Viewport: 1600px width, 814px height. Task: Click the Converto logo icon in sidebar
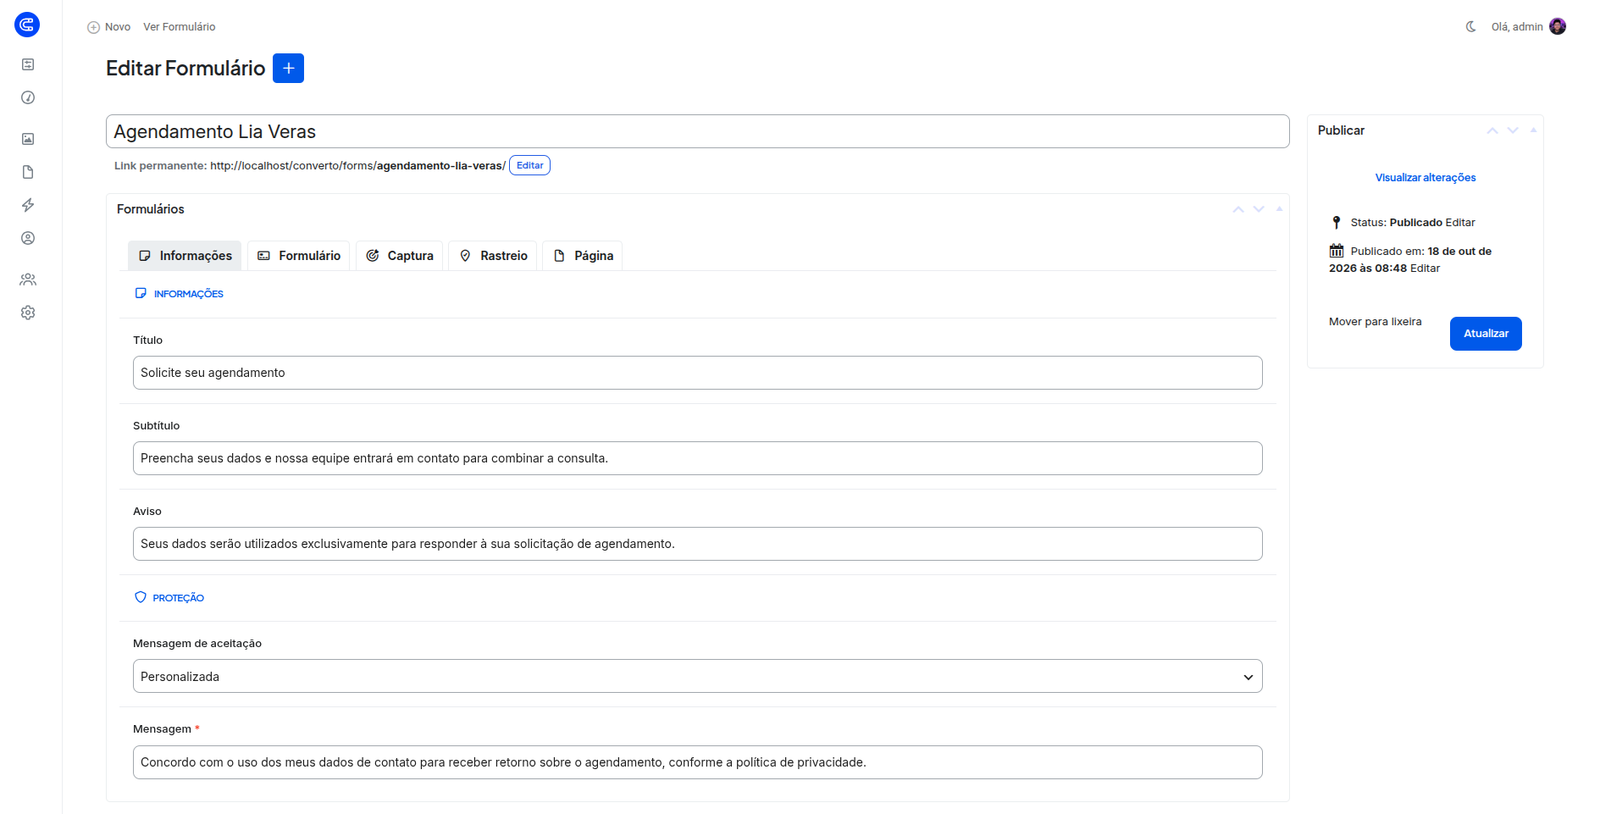pyautogui.click(x=27, y=25)
